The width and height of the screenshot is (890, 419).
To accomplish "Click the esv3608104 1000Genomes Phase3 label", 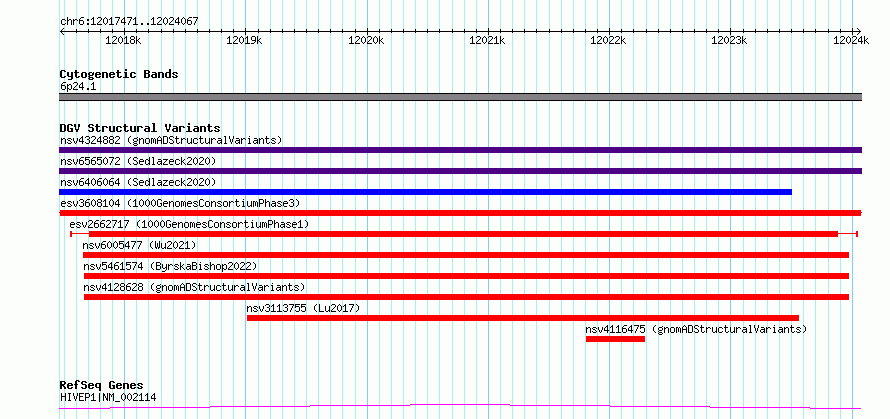I will coord(179,203).
